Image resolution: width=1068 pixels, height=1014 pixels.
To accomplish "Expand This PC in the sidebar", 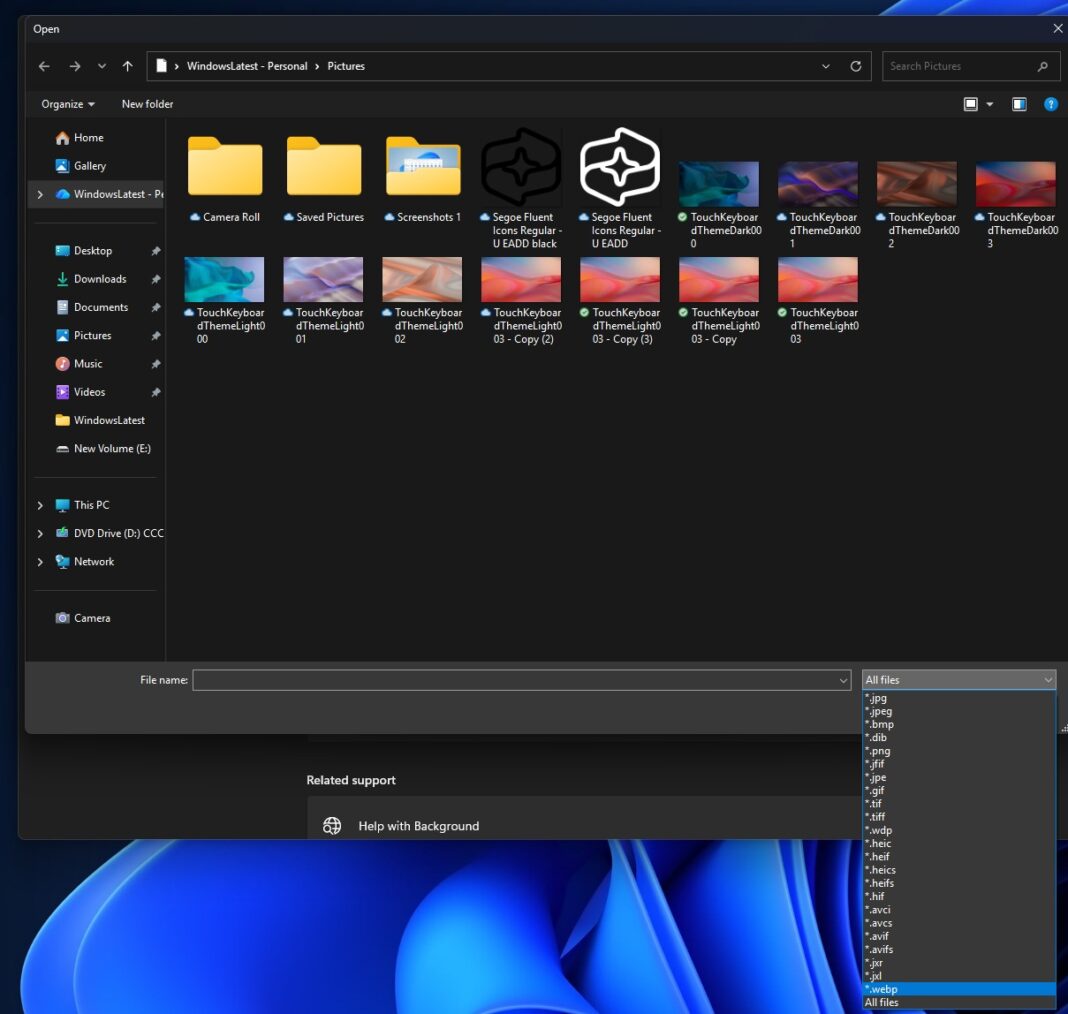I will (41, 504).
